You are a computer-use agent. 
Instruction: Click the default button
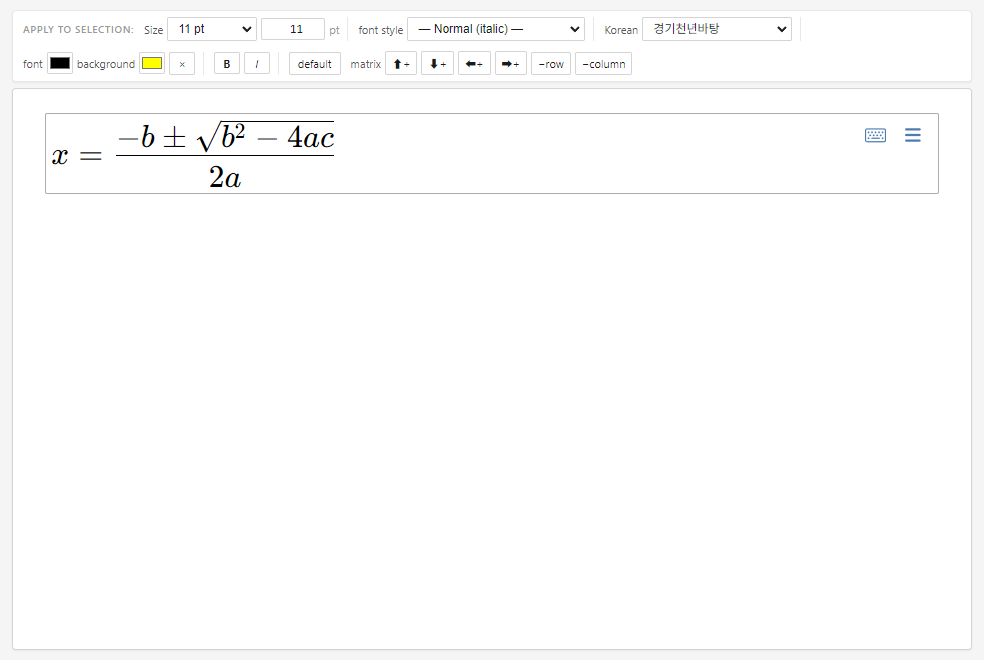314,63
